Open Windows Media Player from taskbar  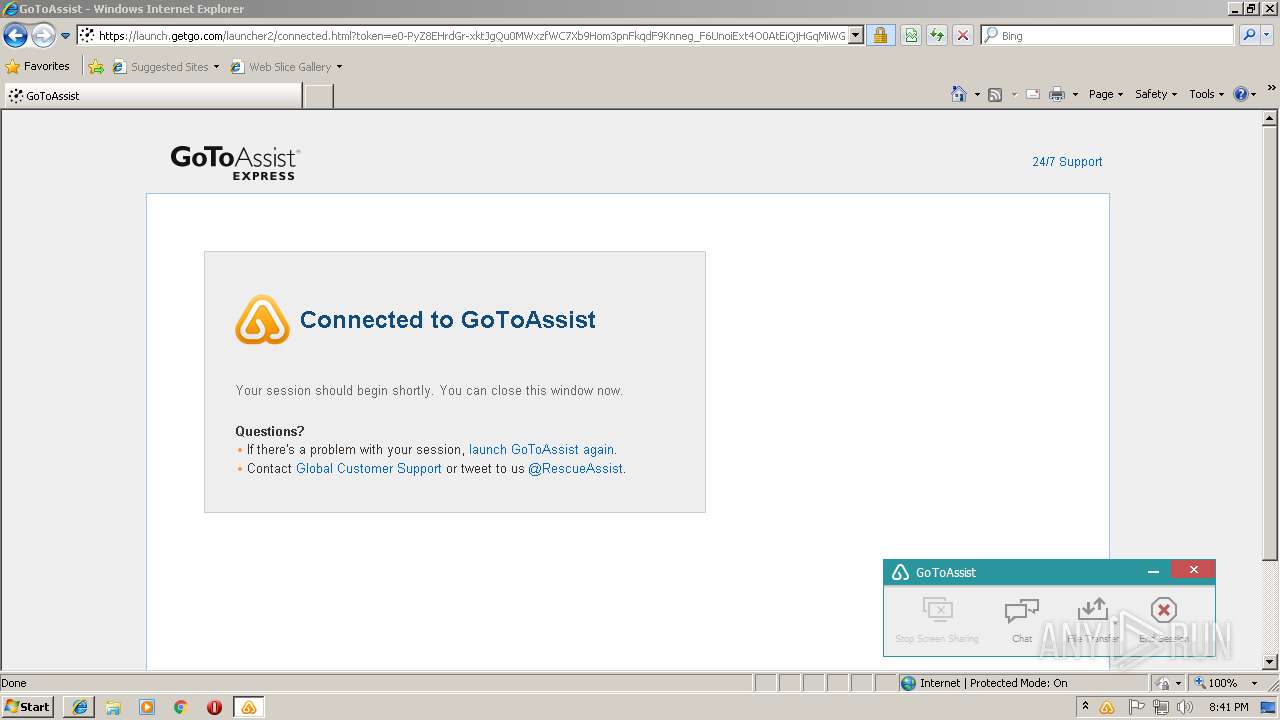147,707
